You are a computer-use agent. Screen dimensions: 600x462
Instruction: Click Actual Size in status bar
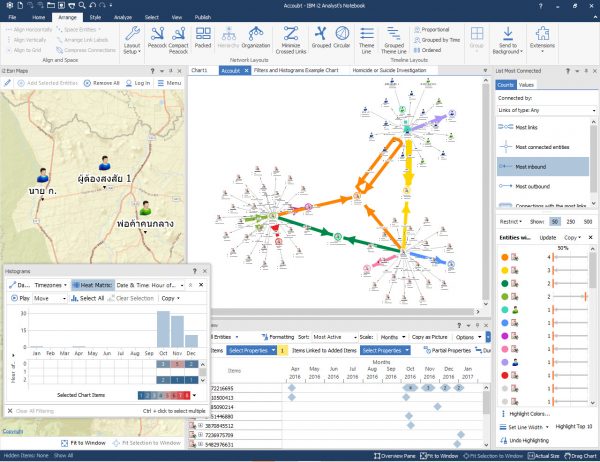(x=543, y=456)
